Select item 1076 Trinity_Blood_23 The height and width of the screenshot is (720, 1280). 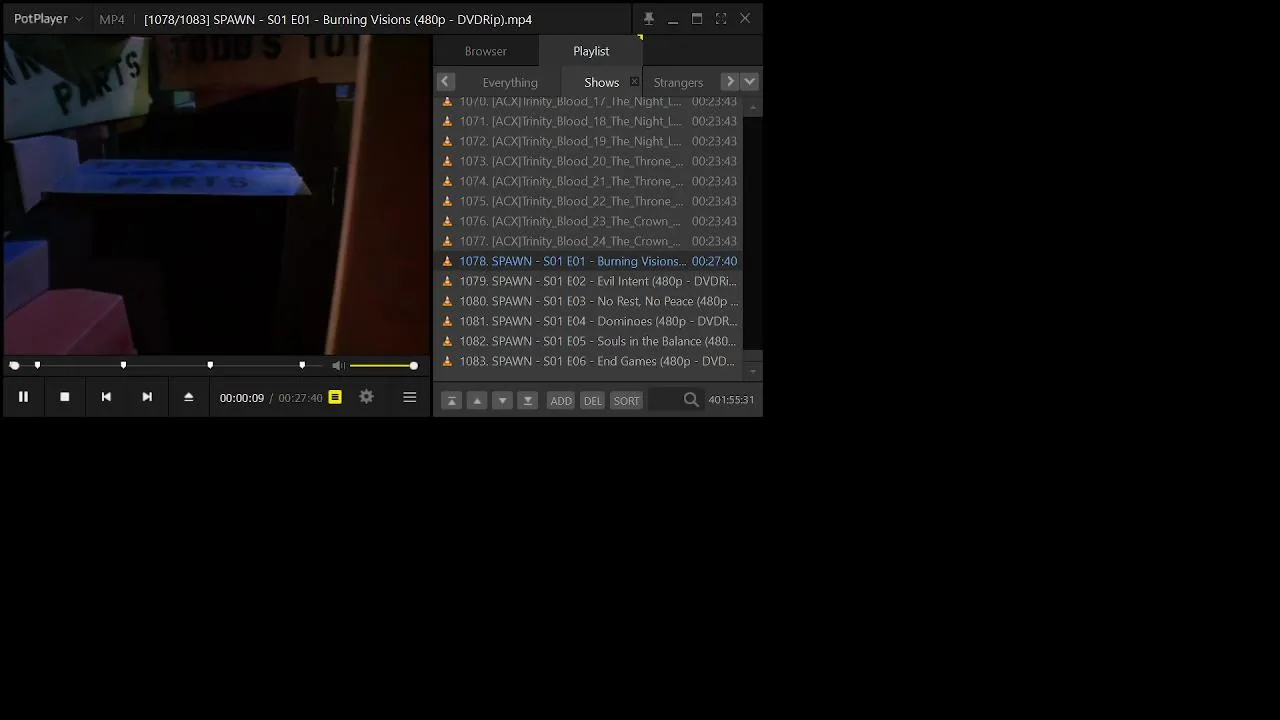590,221
